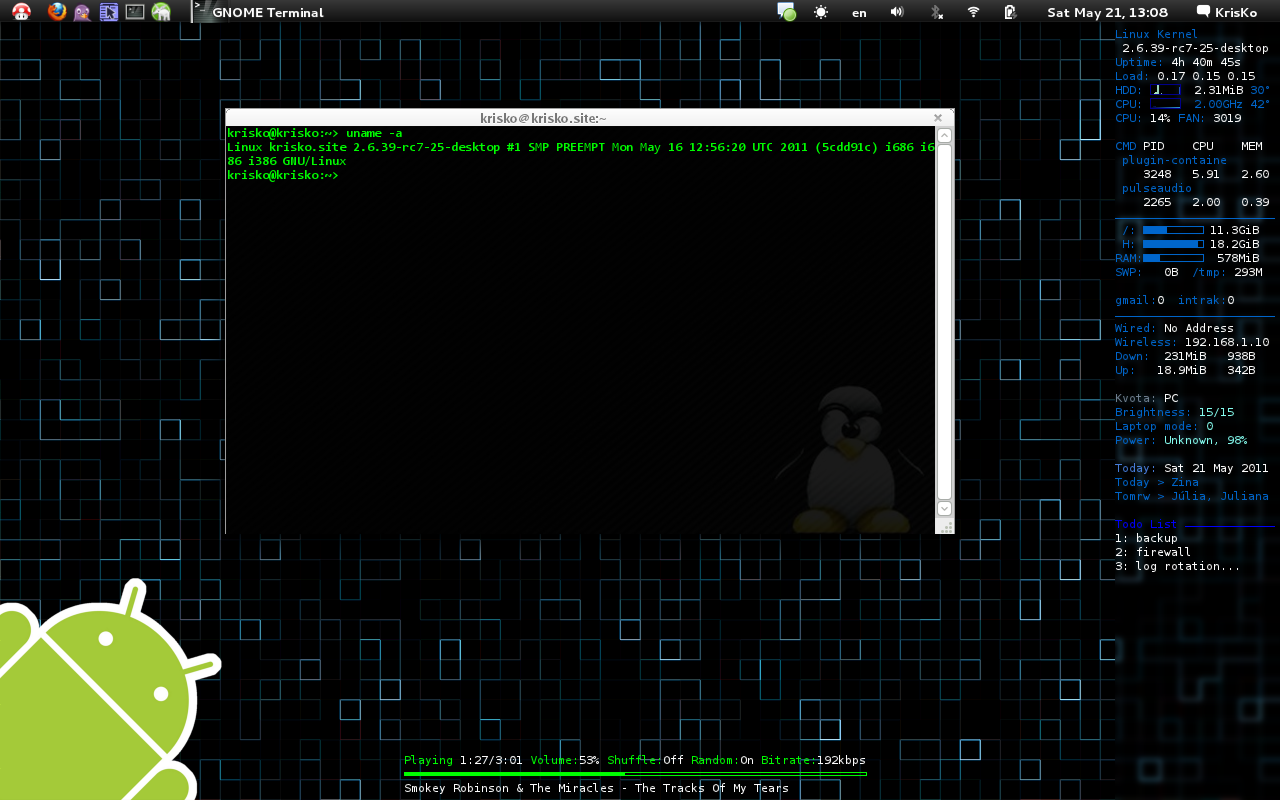
Task: Click the 'Uptime: 4h 40m 45s' line
Action: click(x=1178, y=62)
